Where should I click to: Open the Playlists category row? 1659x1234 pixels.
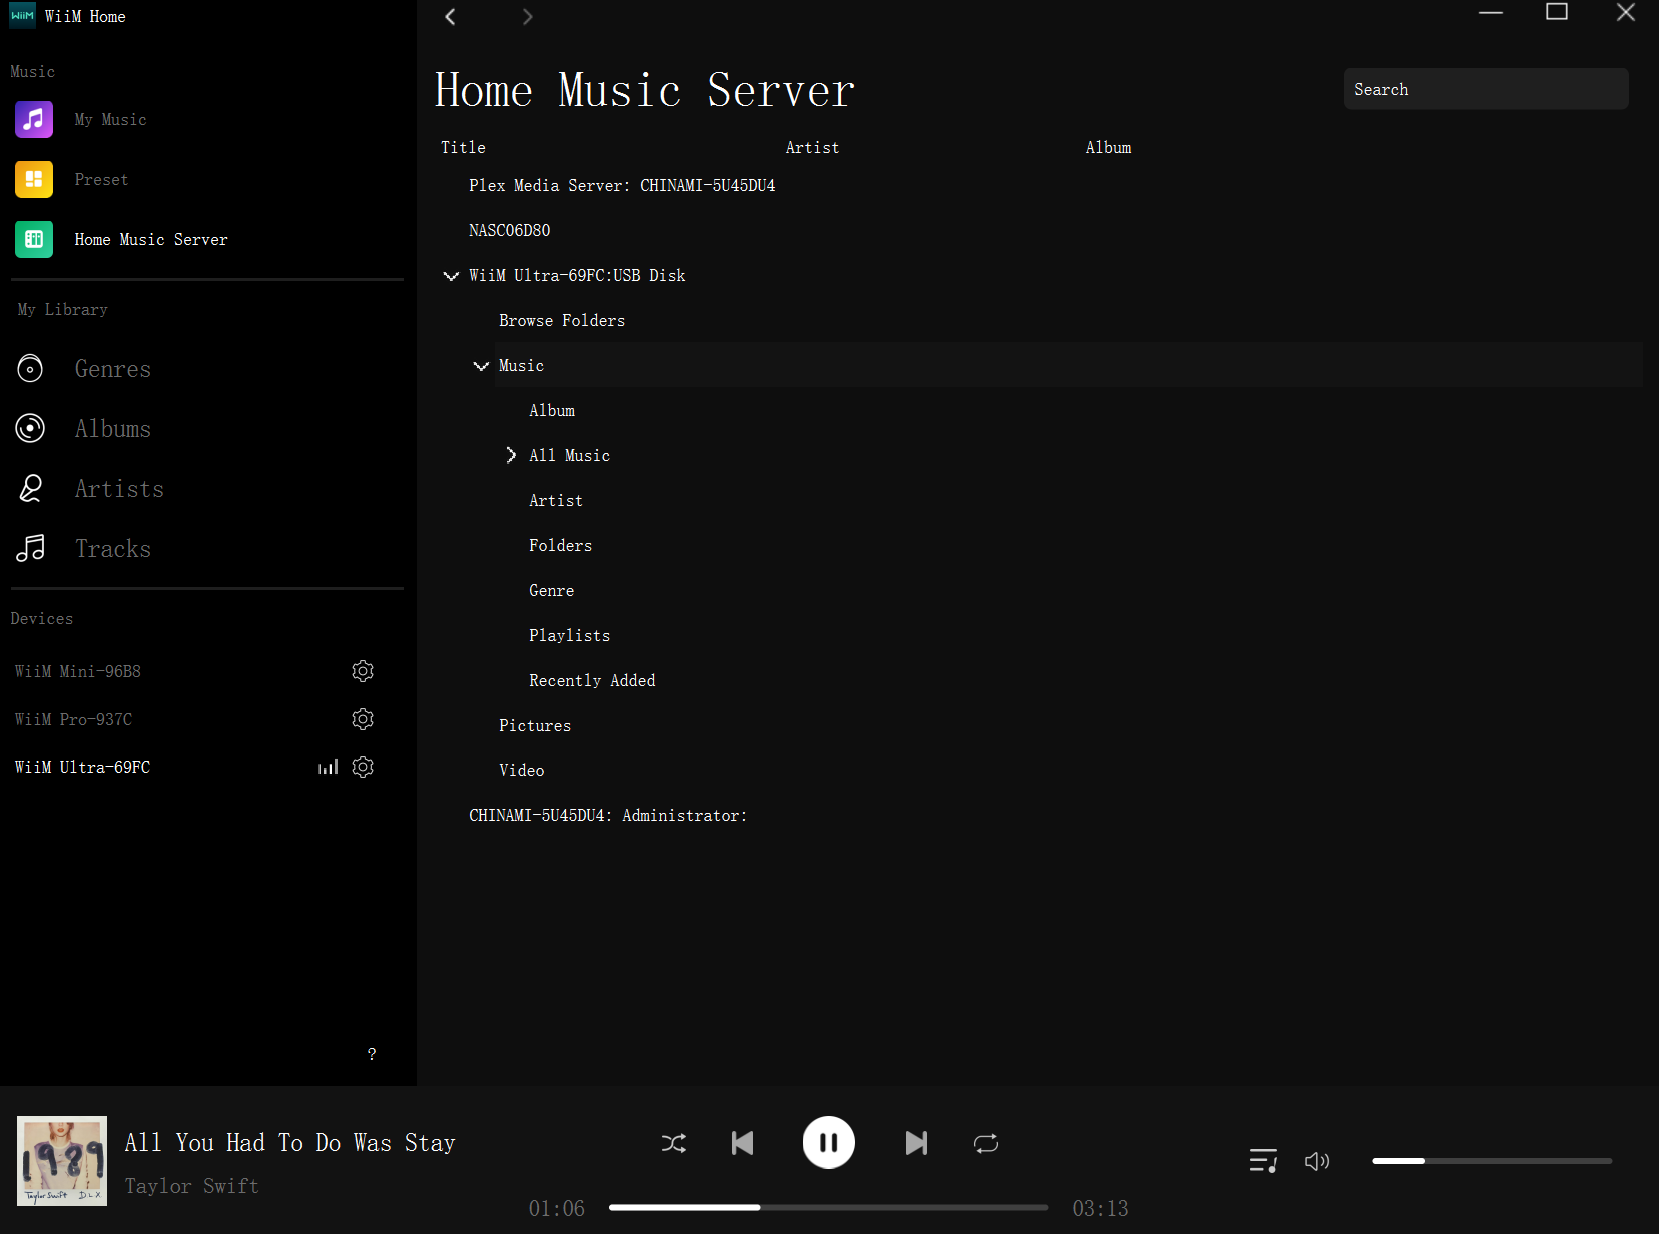tap(570, 635)
